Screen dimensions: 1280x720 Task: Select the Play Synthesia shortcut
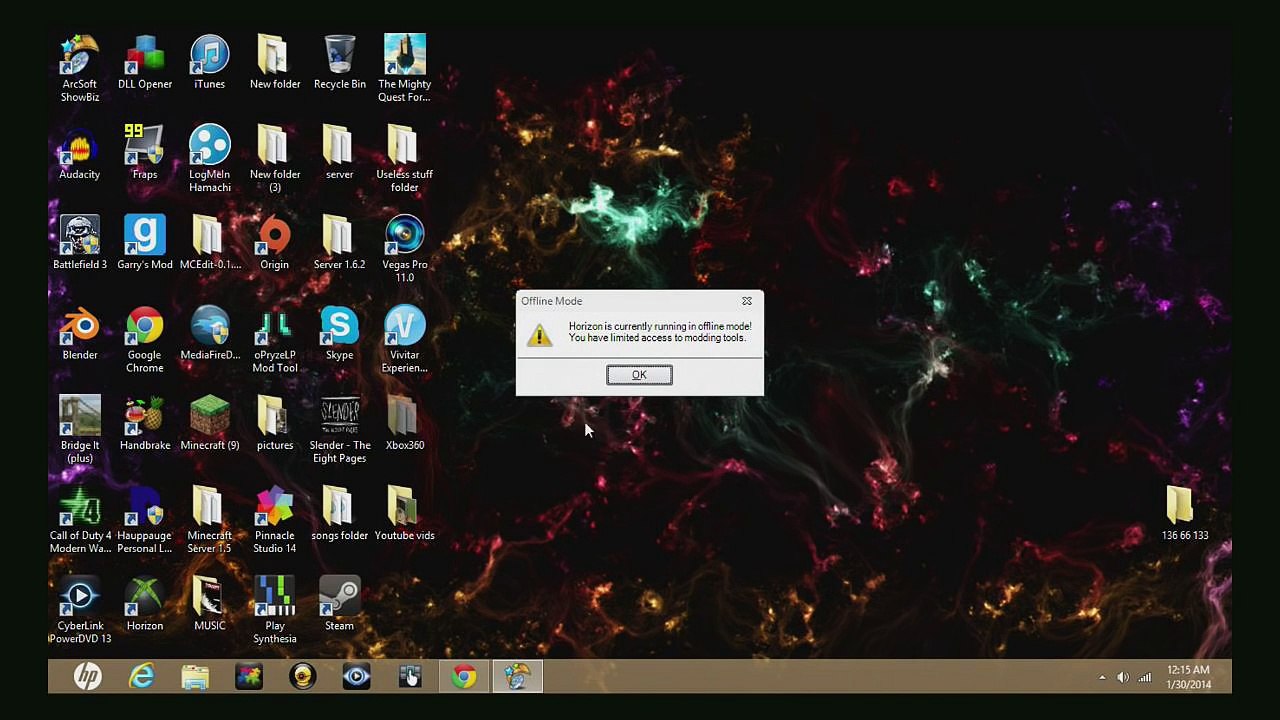coord(274,609)
